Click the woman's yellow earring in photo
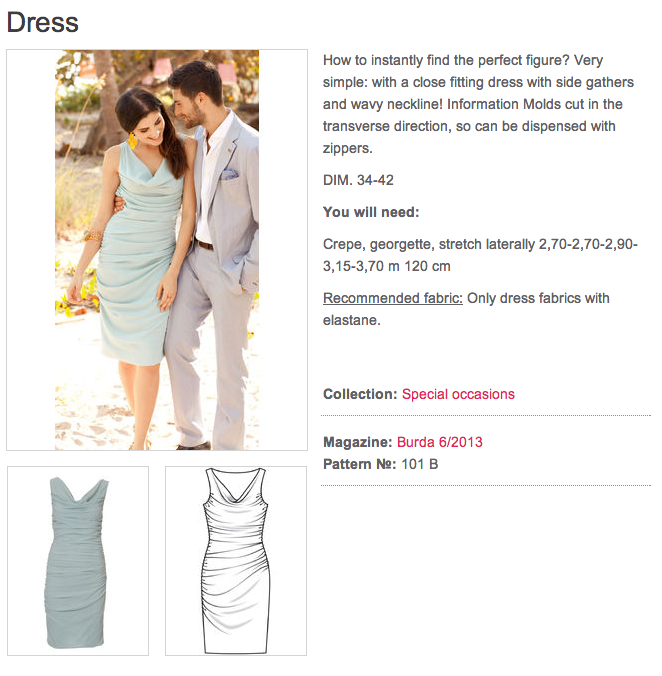 132,141
